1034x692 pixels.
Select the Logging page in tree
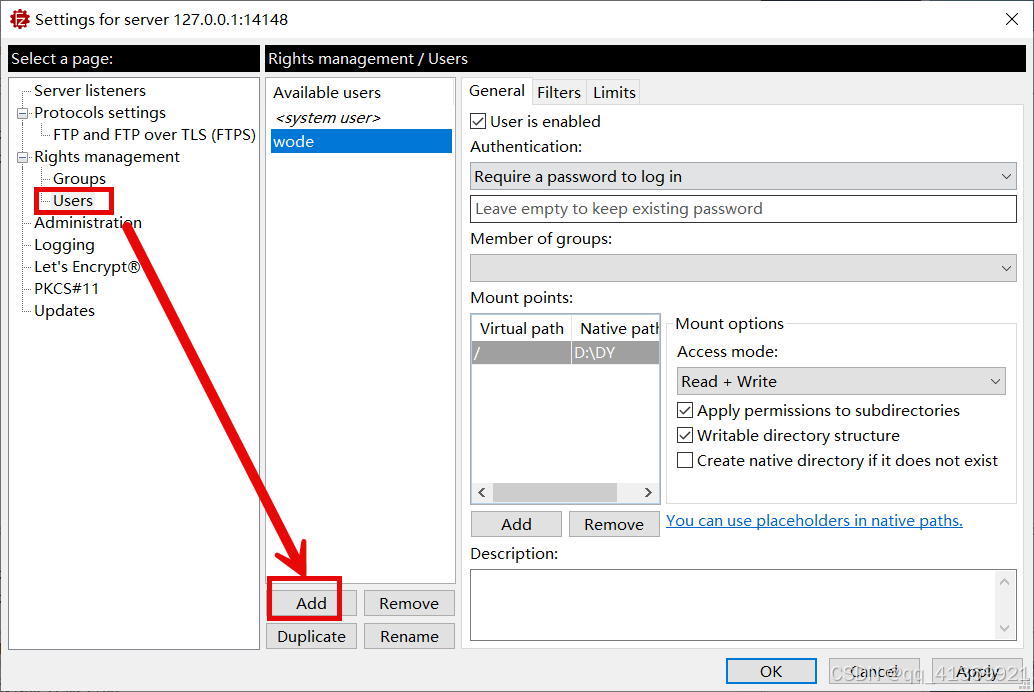coord(64,245)
